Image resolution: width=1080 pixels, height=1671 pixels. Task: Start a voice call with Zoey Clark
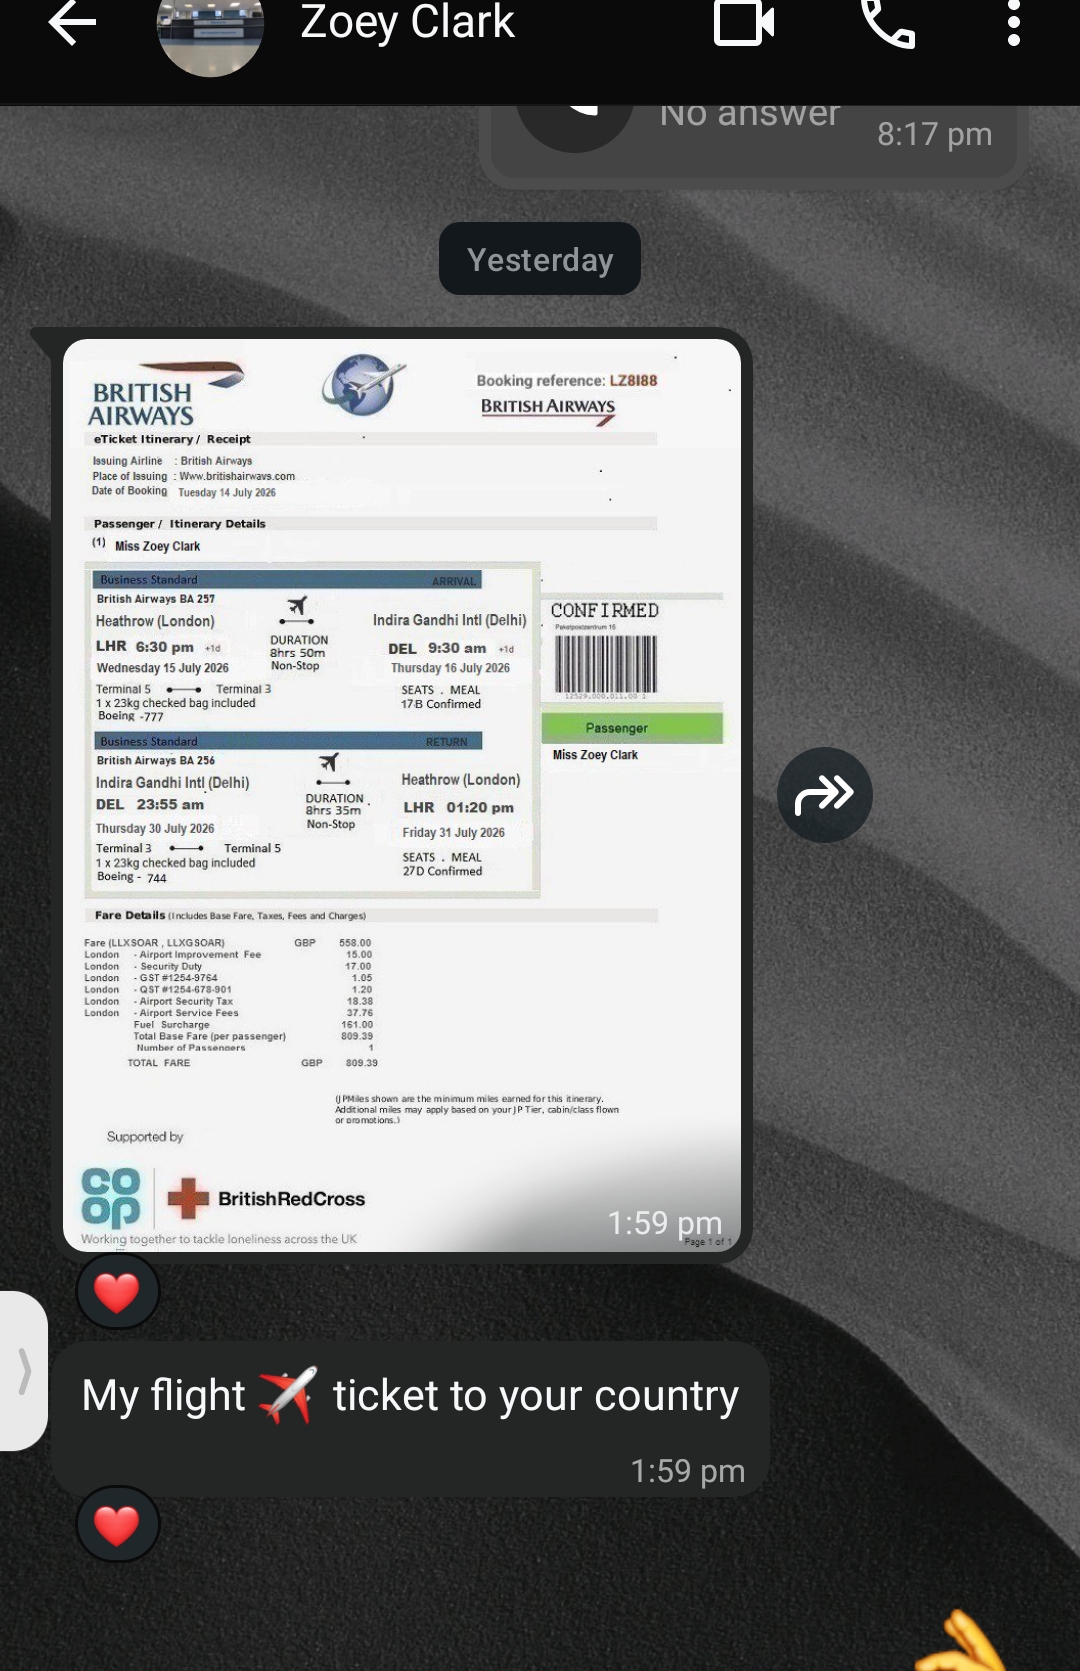pyautogui.click(x=888, y=22)
